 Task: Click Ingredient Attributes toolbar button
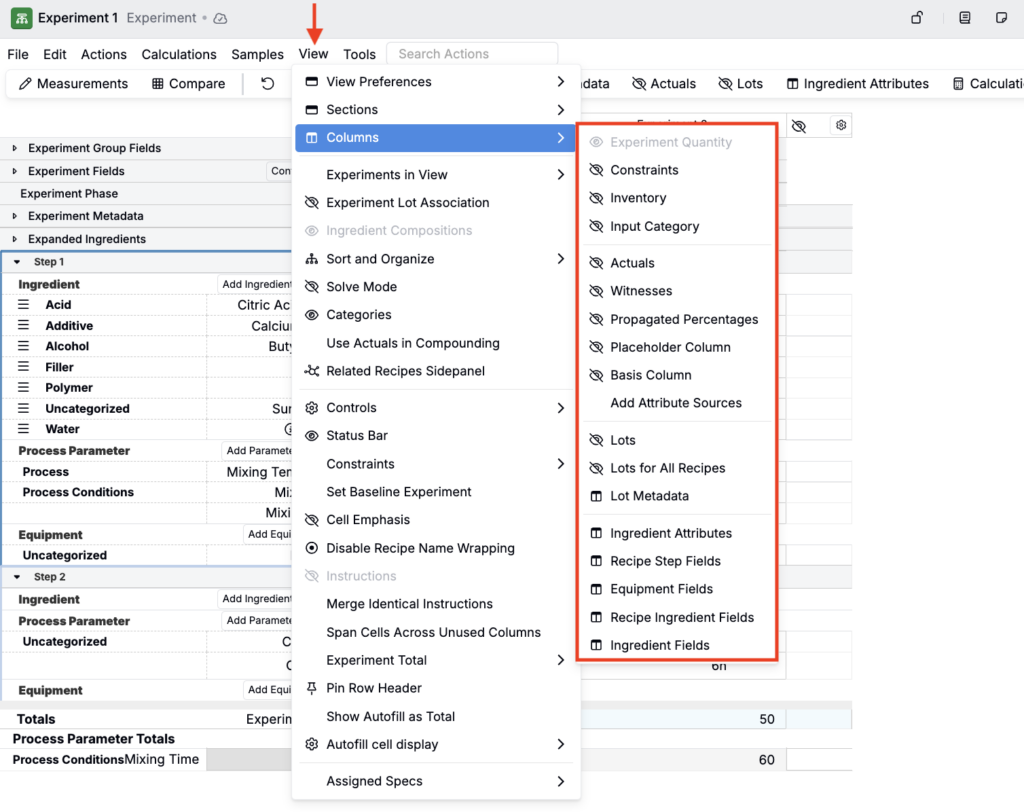click(857, 84)
